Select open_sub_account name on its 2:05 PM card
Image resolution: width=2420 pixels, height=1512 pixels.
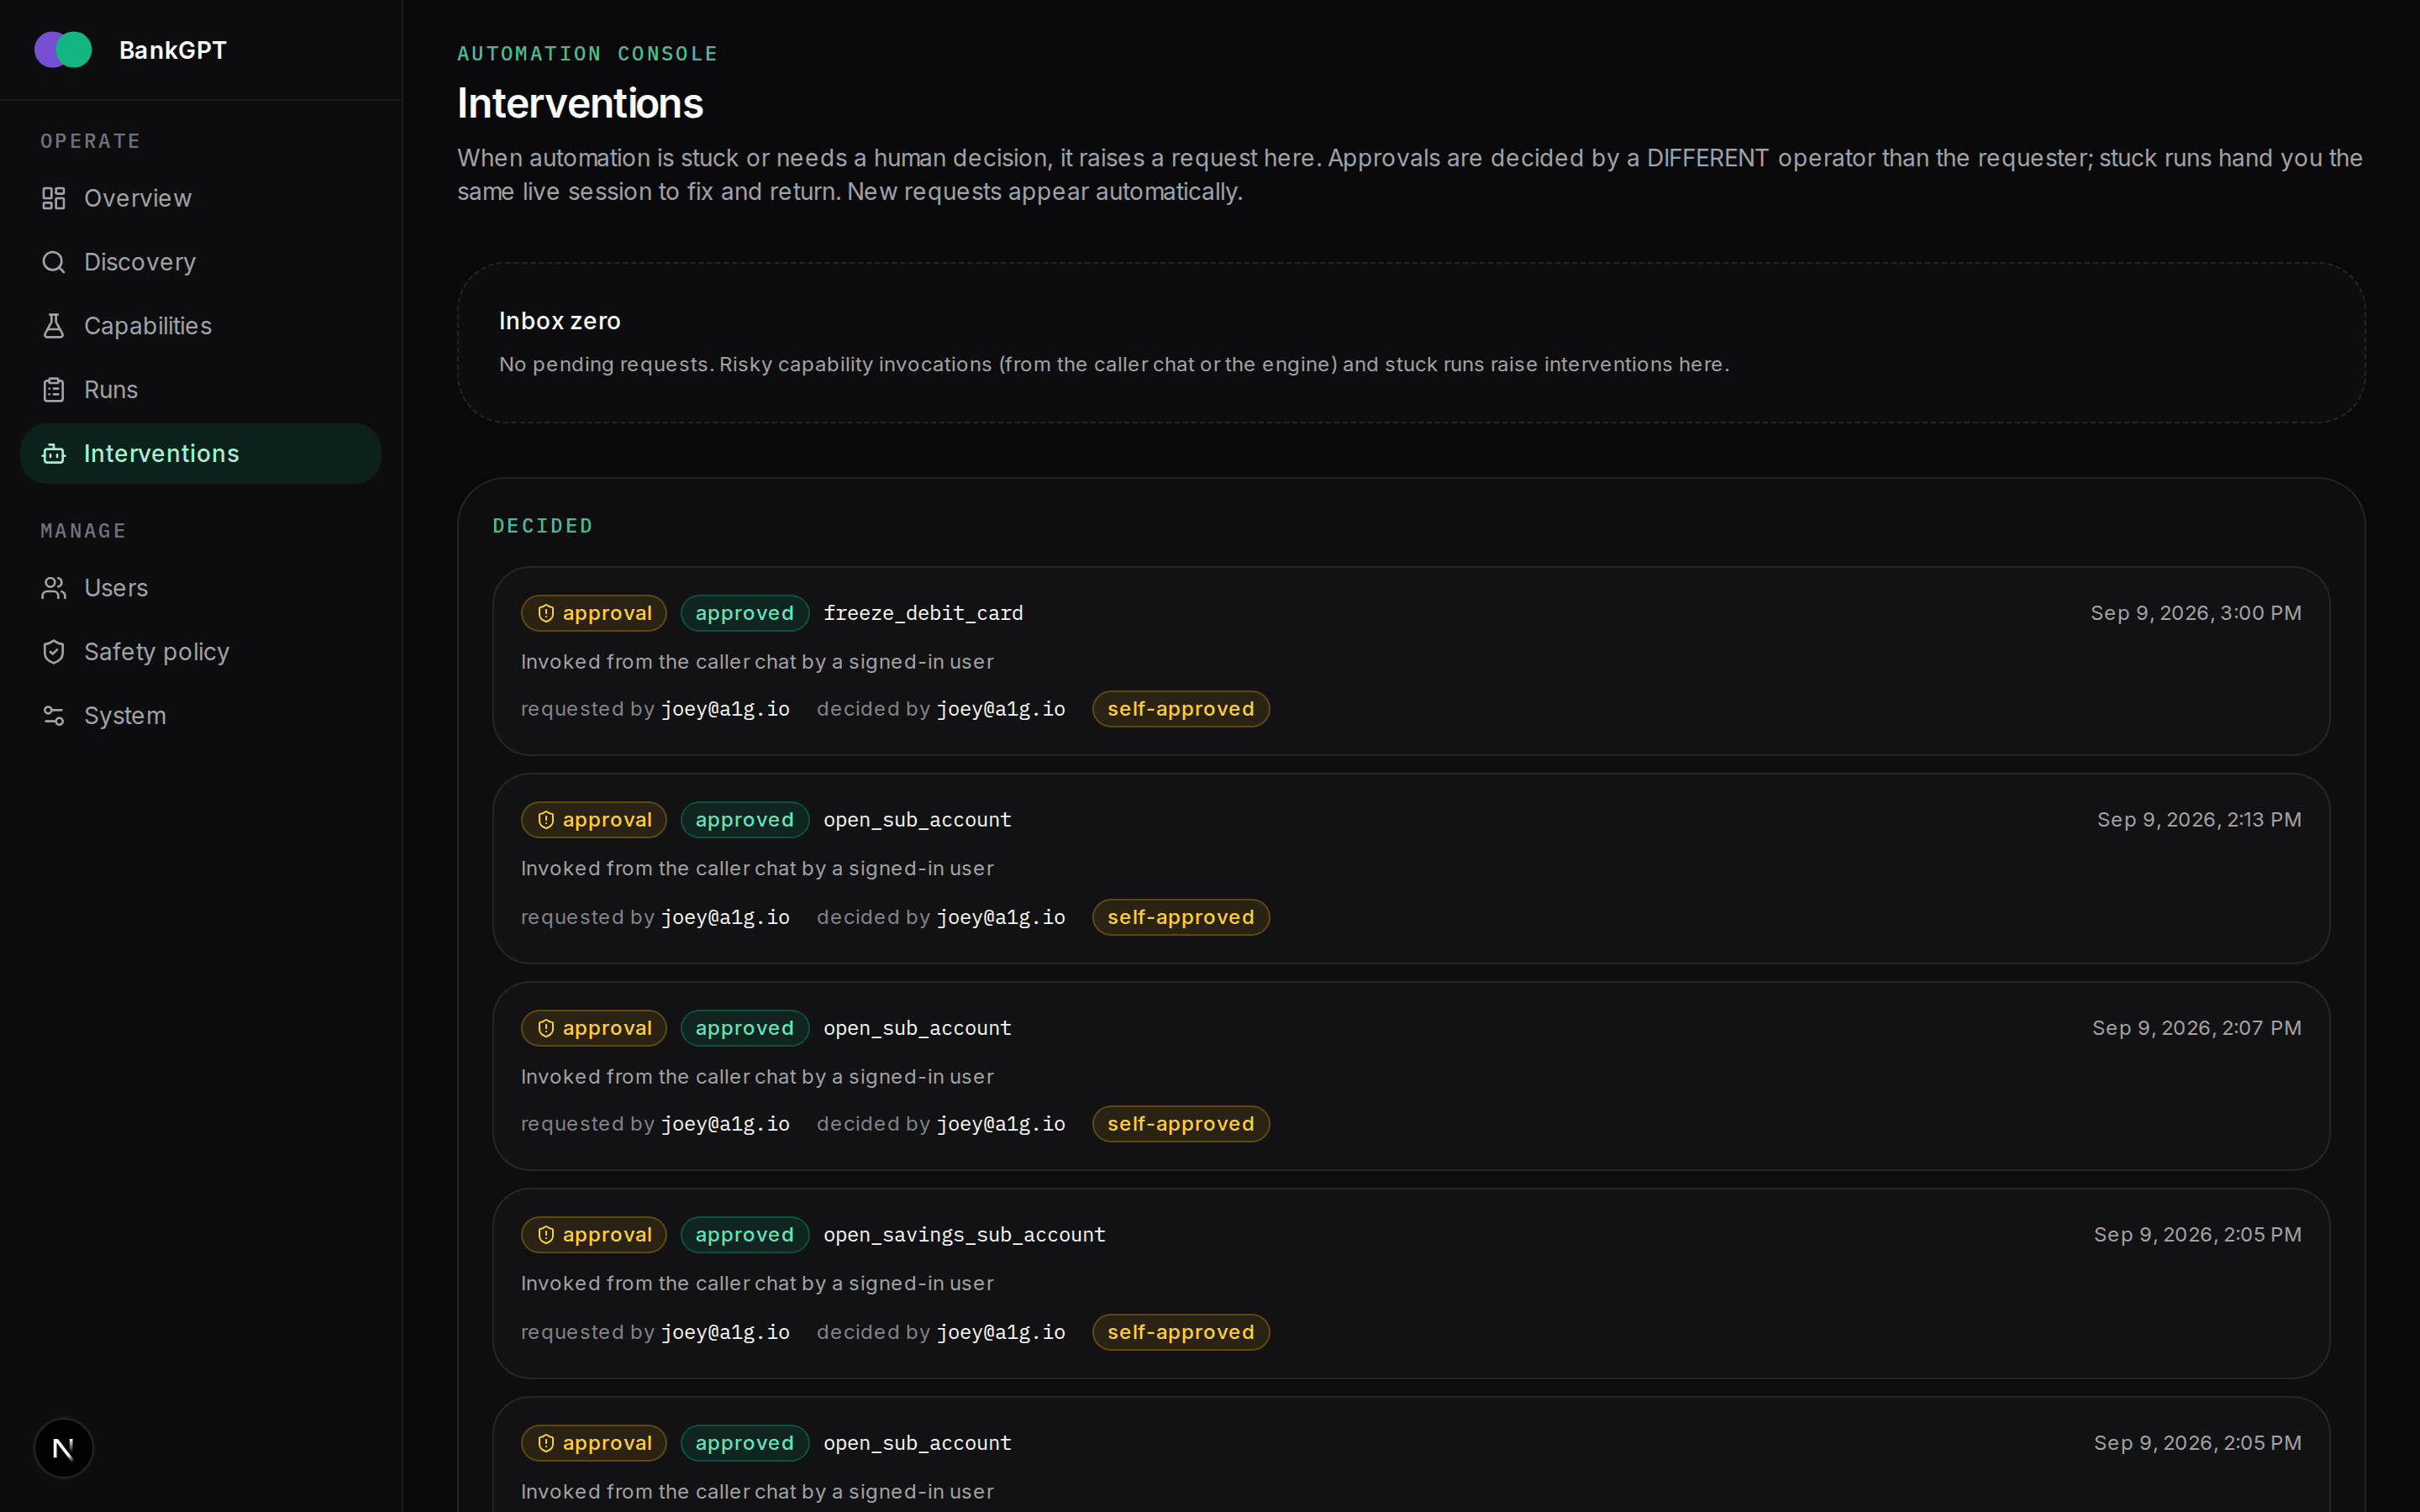point(917,1443)
